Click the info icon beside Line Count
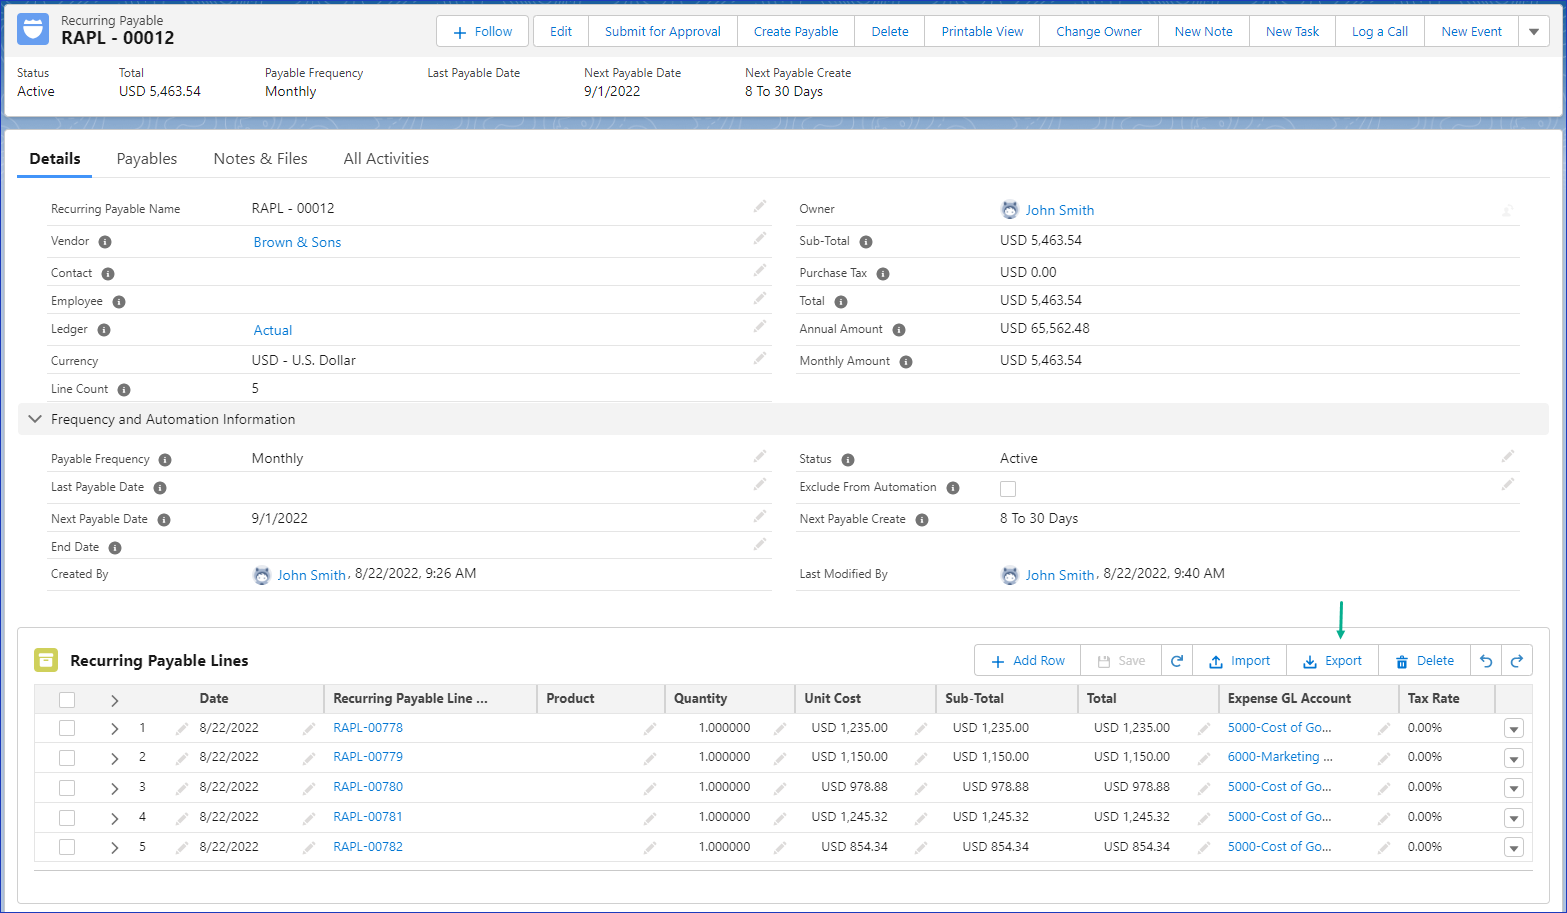This screenshot has height=913, width=1567. click(123, 389)
